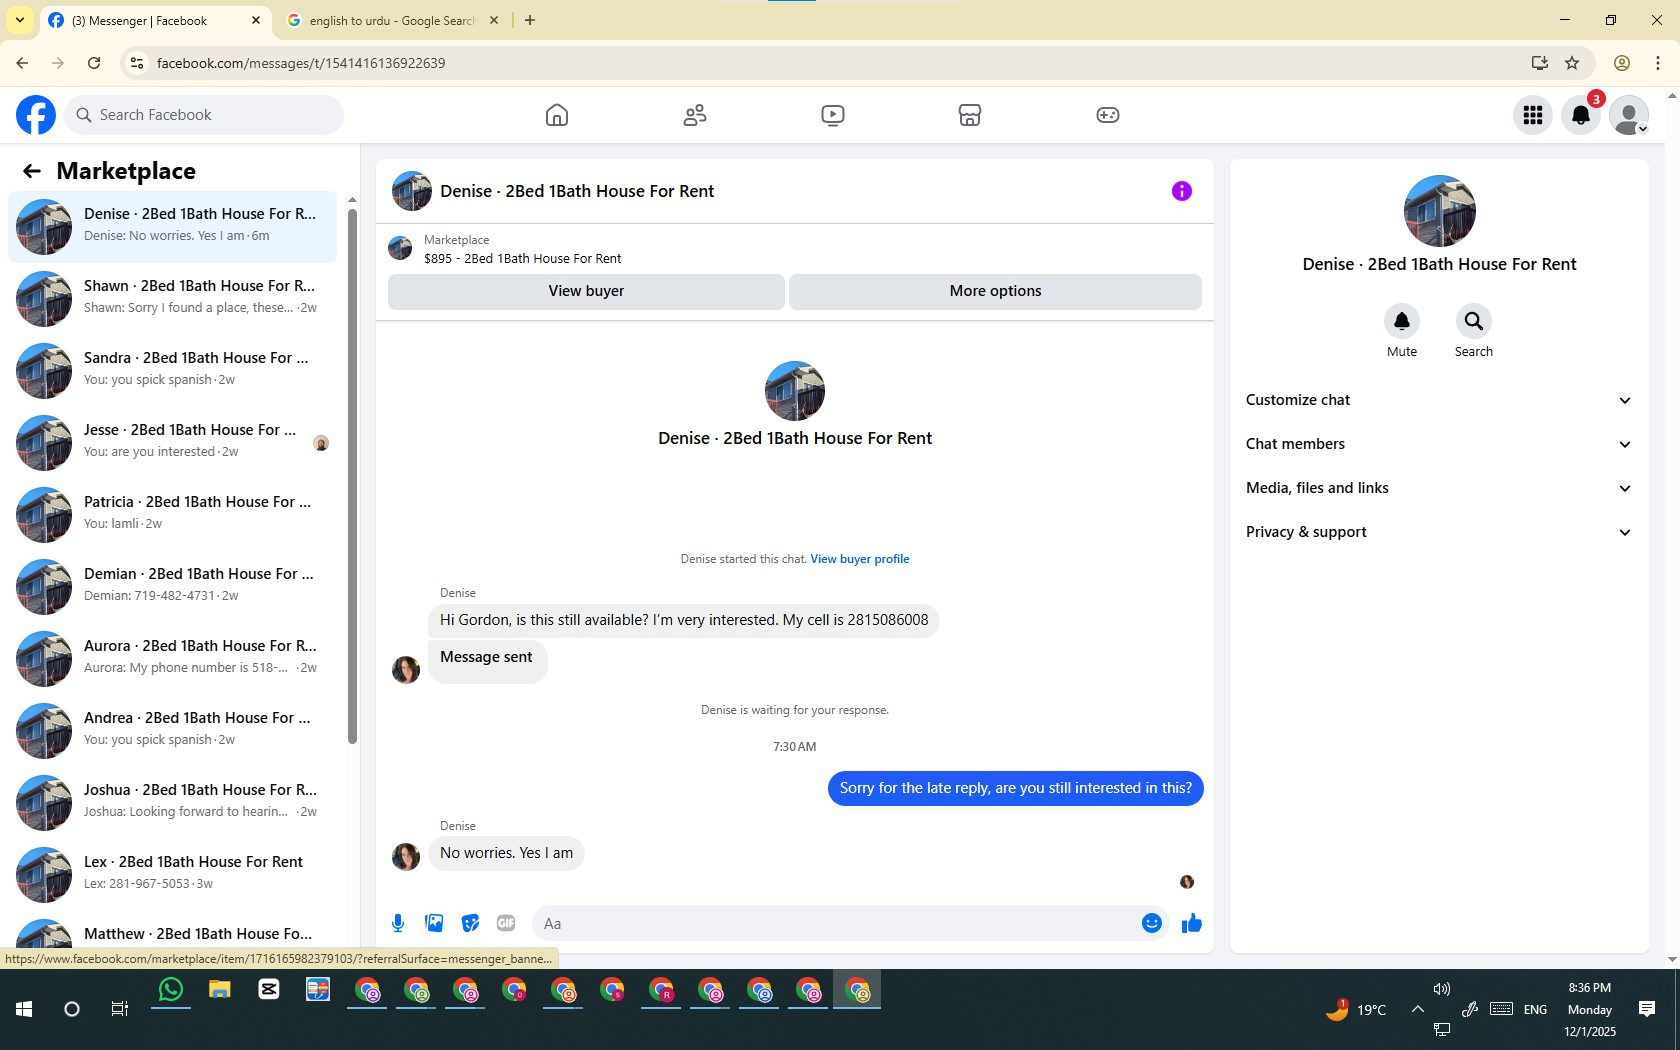Click the 'Sorry for the late reply' message
The height and width of the screenshot is (1050, 1680).
[x=1016, y=788]
